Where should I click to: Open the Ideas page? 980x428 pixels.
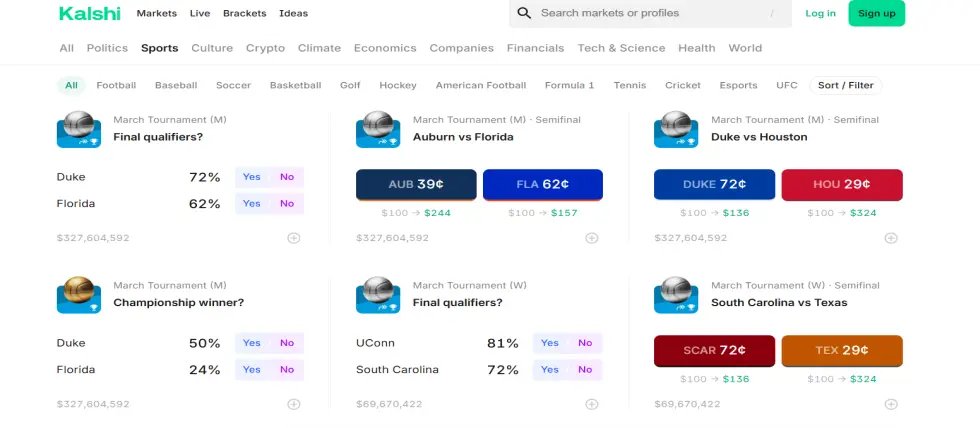(x=294, y=13)
